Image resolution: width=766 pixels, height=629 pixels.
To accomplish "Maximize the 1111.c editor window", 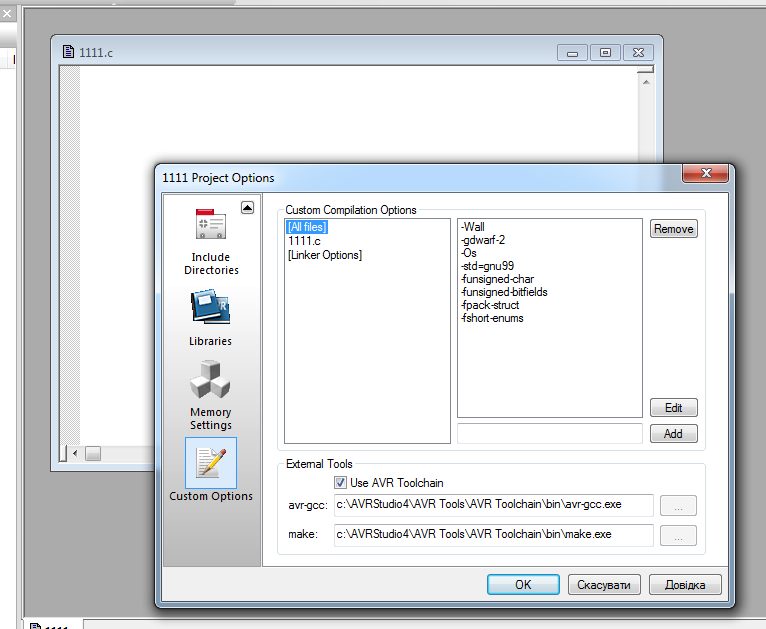I will 605,53.
